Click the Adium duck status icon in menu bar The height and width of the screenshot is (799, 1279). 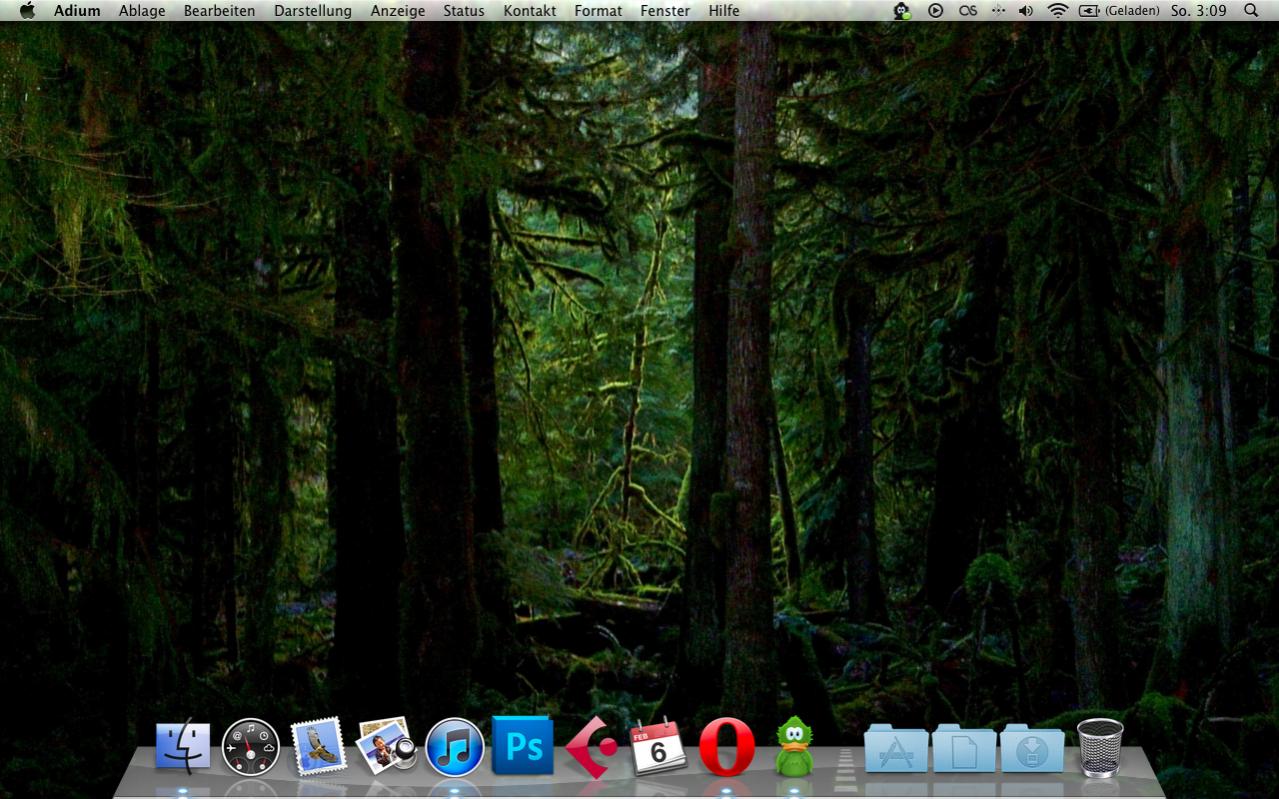902,11
